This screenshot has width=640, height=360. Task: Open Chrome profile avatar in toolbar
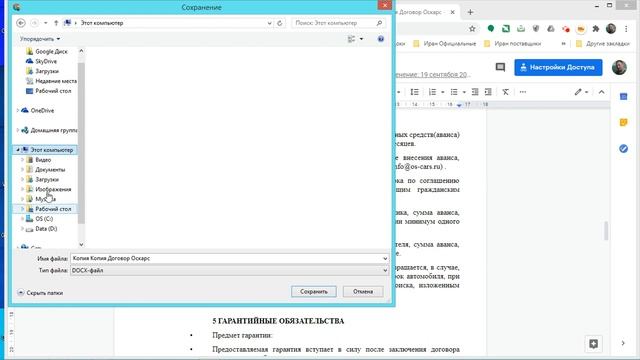pos(611,29)
